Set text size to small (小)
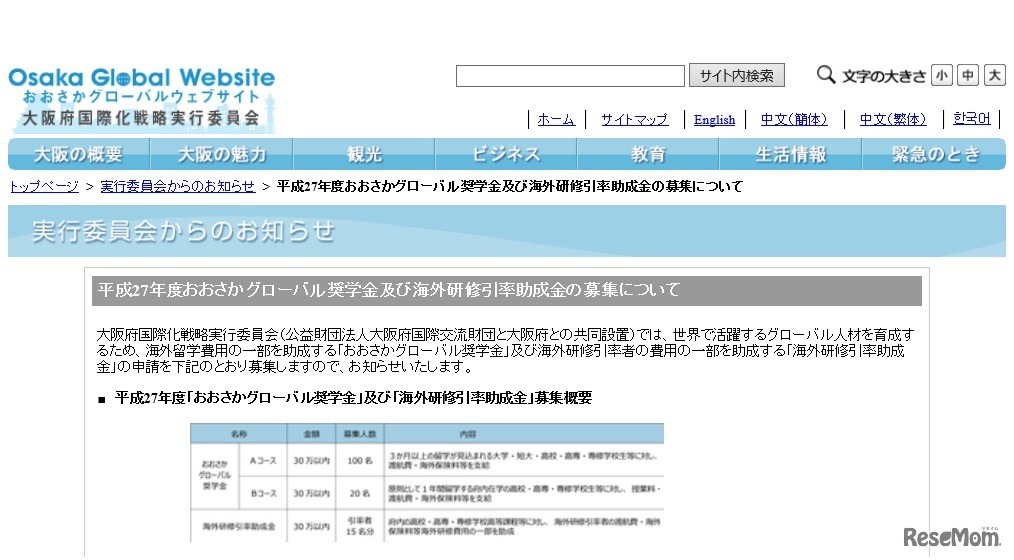The height and width of the screenshot is (560, 1014). 942,76
